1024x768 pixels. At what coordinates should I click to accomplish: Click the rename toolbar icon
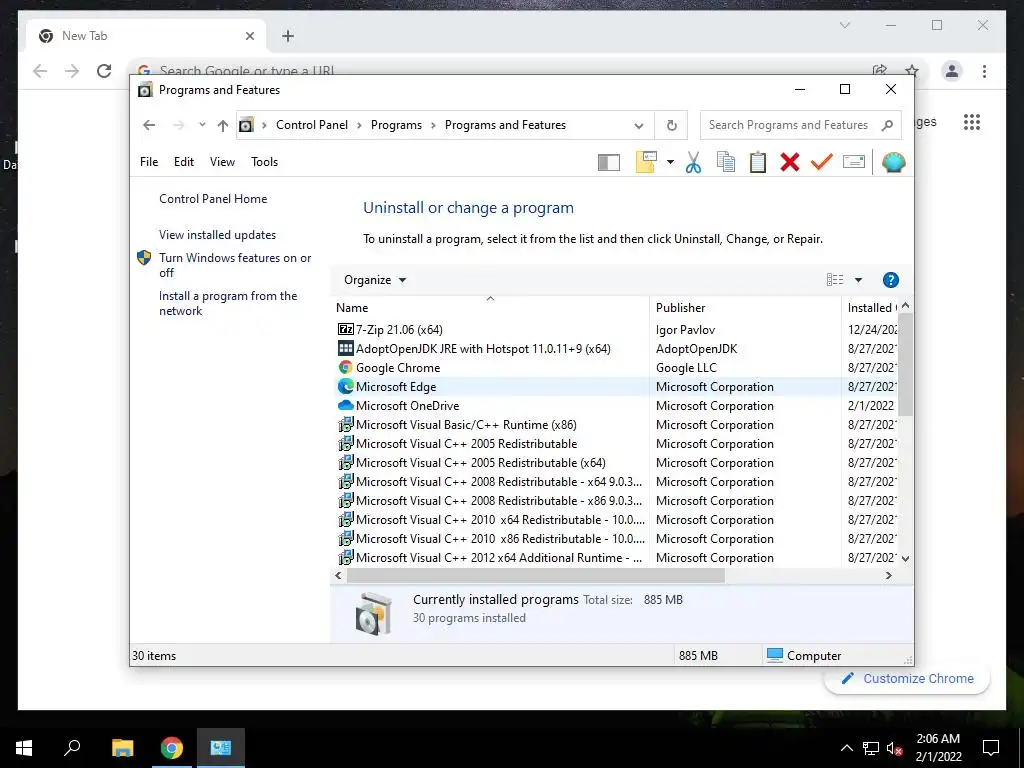pos(854,161)
